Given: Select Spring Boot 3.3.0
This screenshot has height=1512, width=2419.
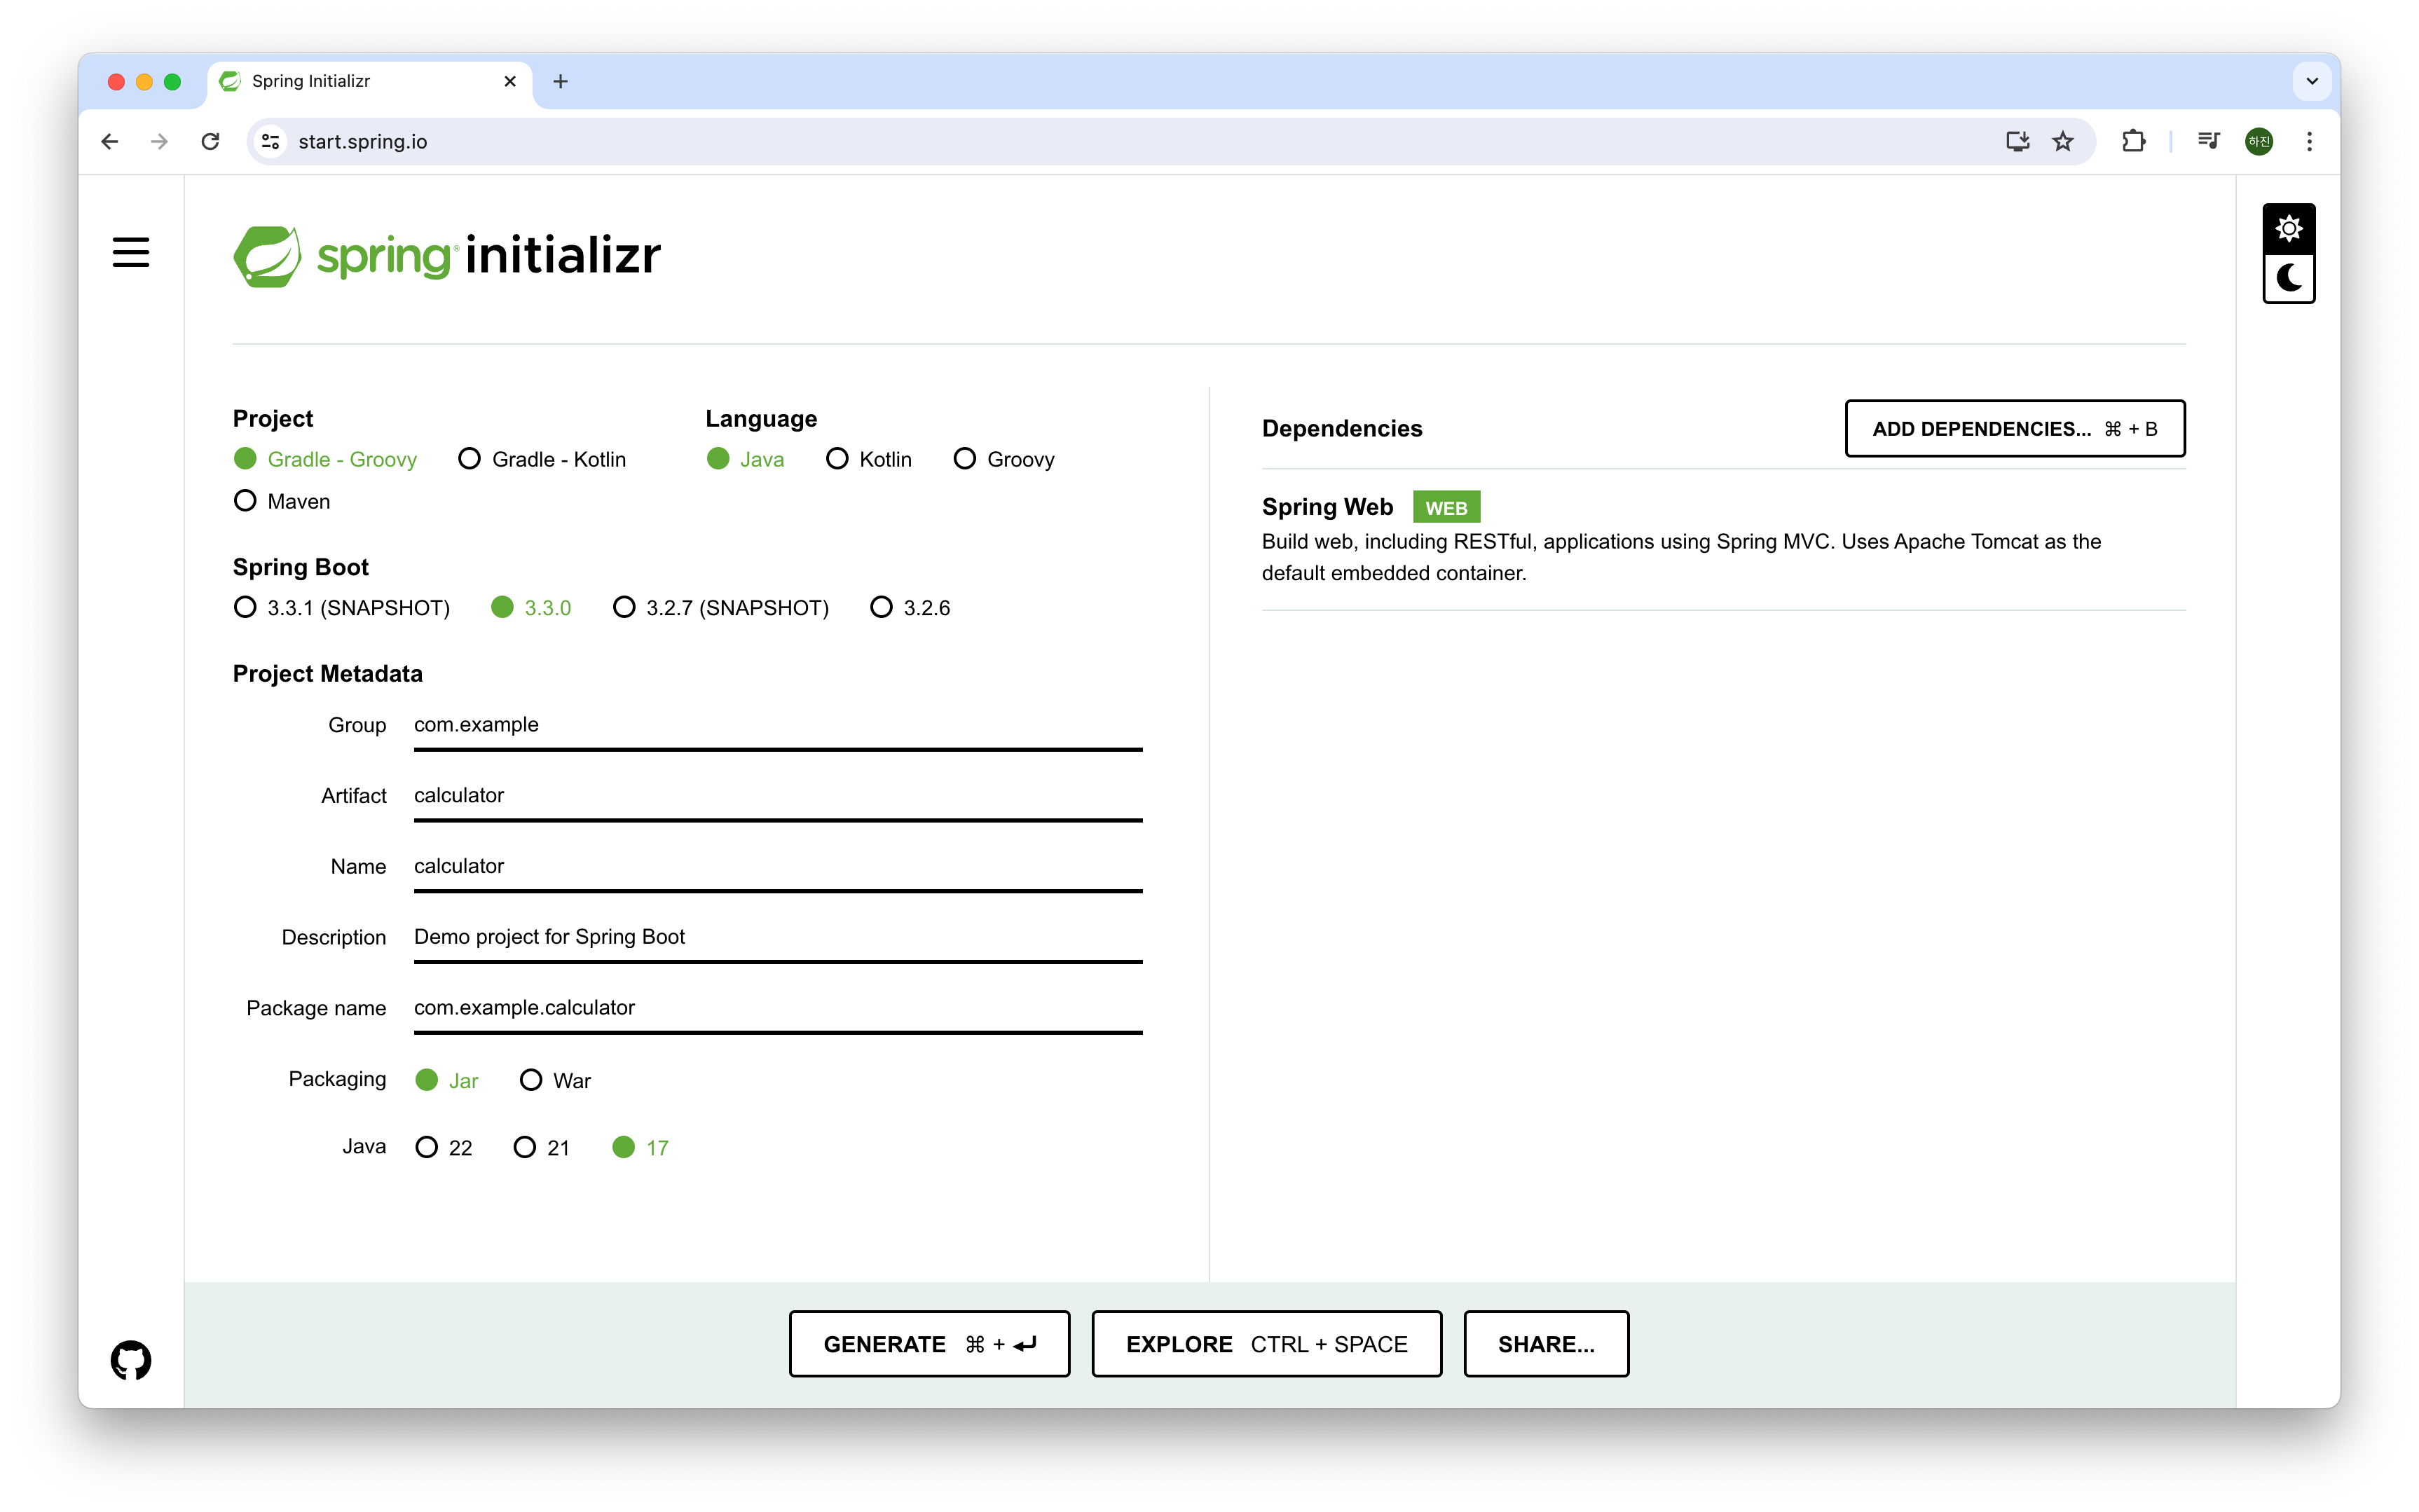Looking at the screenshot, I should pos(531,607).
